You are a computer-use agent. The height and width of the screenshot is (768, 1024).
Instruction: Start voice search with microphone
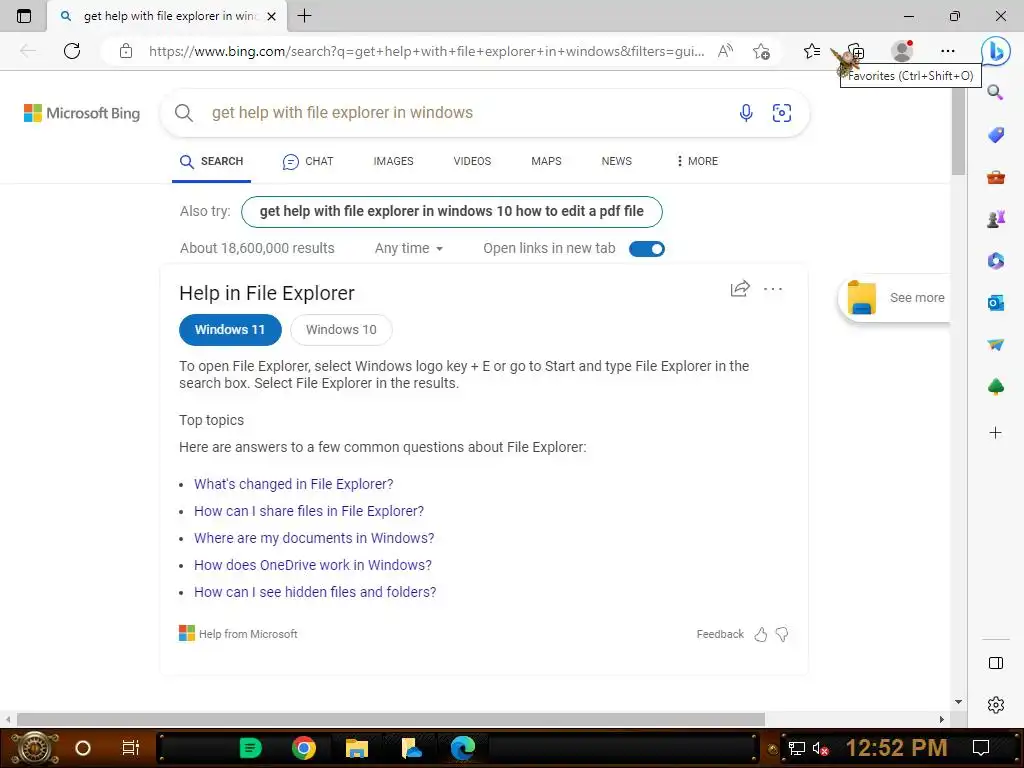(746, 113)
